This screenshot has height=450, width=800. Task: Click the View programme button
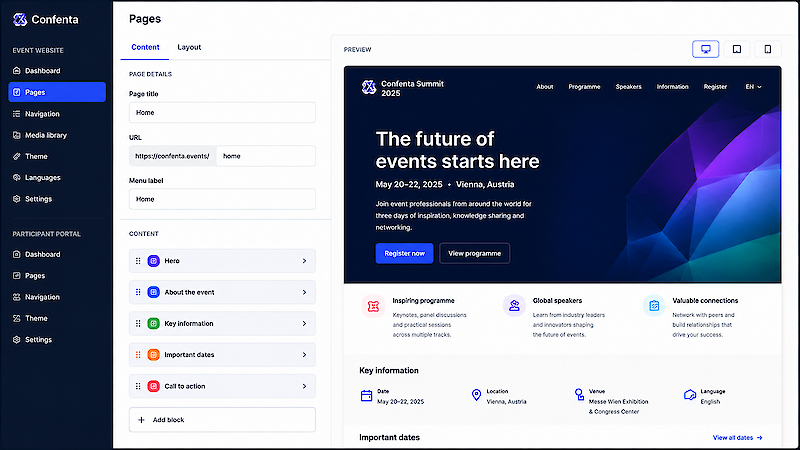(x=474, y=253)
